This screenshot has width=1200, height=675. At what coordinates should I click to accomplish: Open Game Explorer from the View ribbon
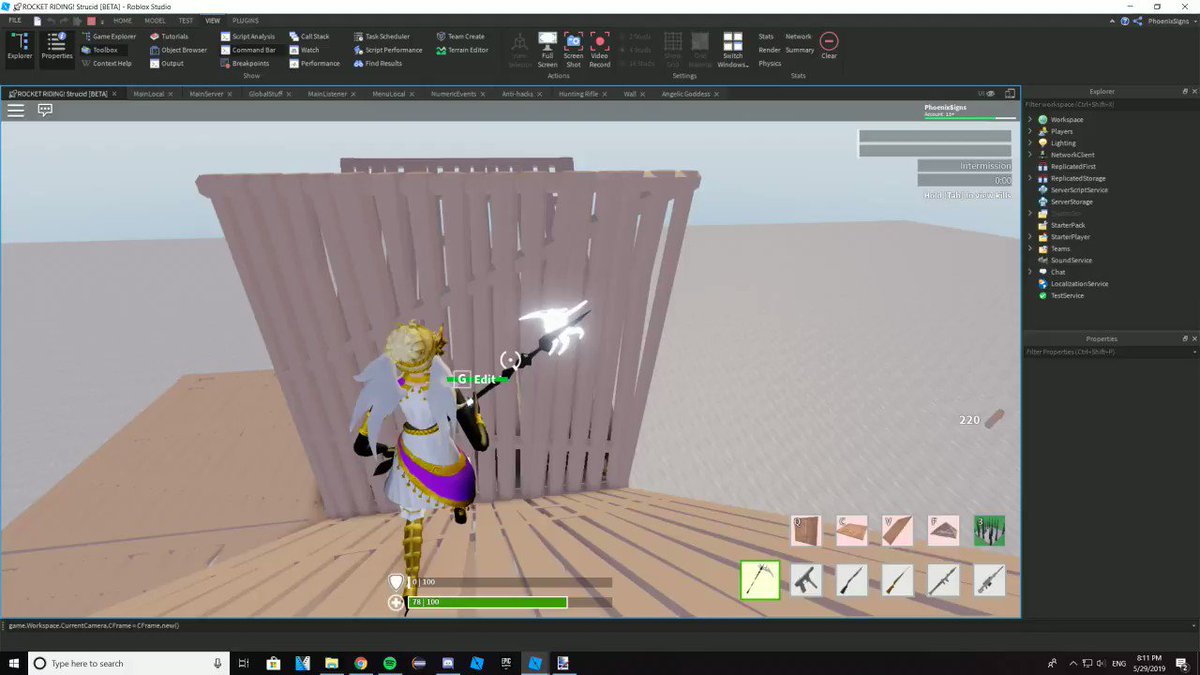click(x=108, y=36)
